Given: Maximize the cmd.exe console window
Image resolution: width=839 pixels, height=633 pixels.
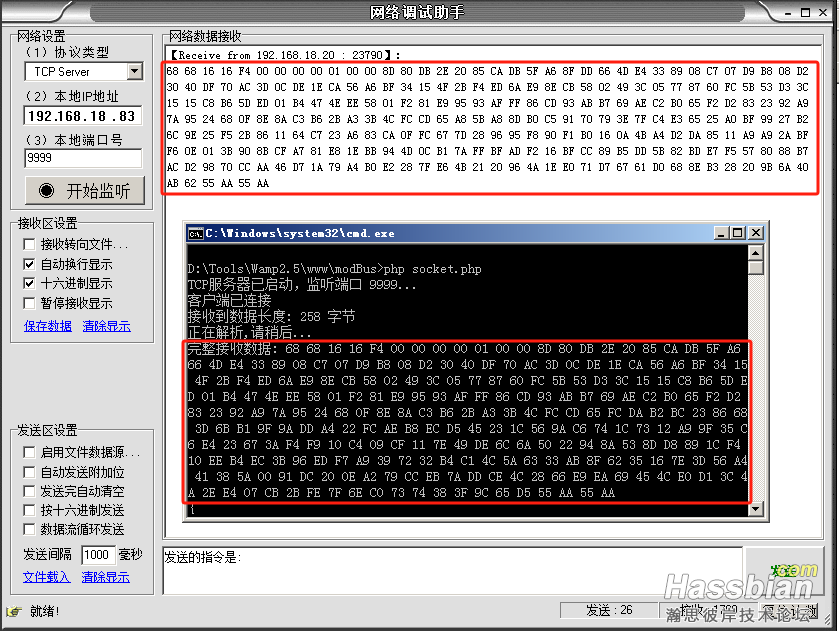Looking at the screenshot, I should pyautogui.click(x=737, y=233).
